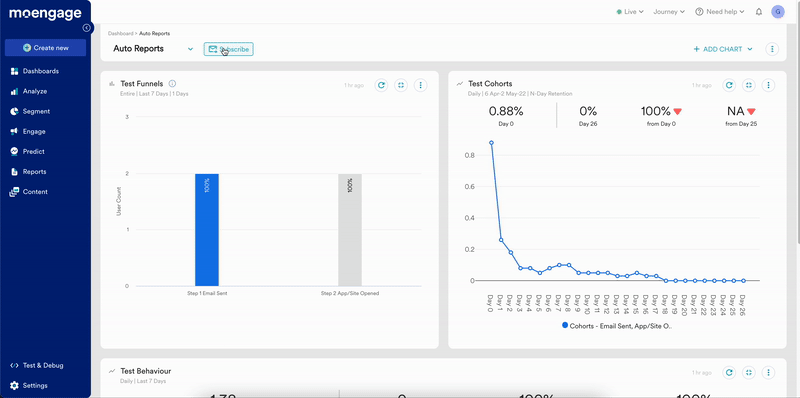Click the 0% Day 26 value
Screen dimensions: 800x398
coord(588,111)
